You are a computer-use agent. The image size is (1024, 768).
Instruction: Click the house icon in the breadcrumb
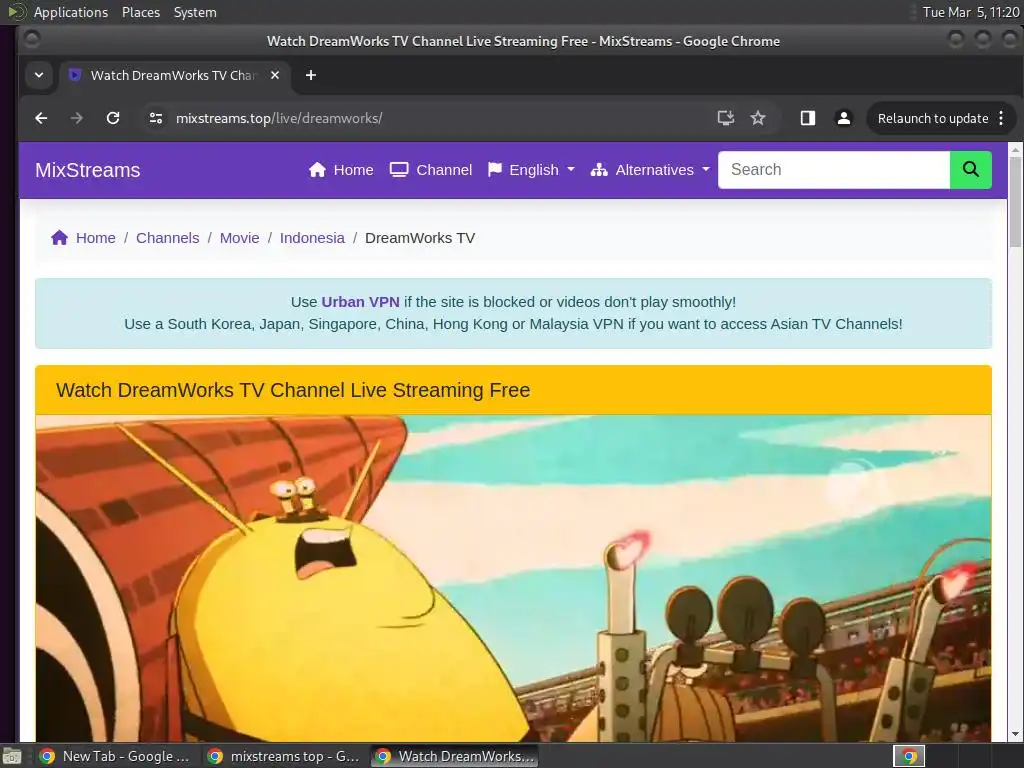point(59,238)
